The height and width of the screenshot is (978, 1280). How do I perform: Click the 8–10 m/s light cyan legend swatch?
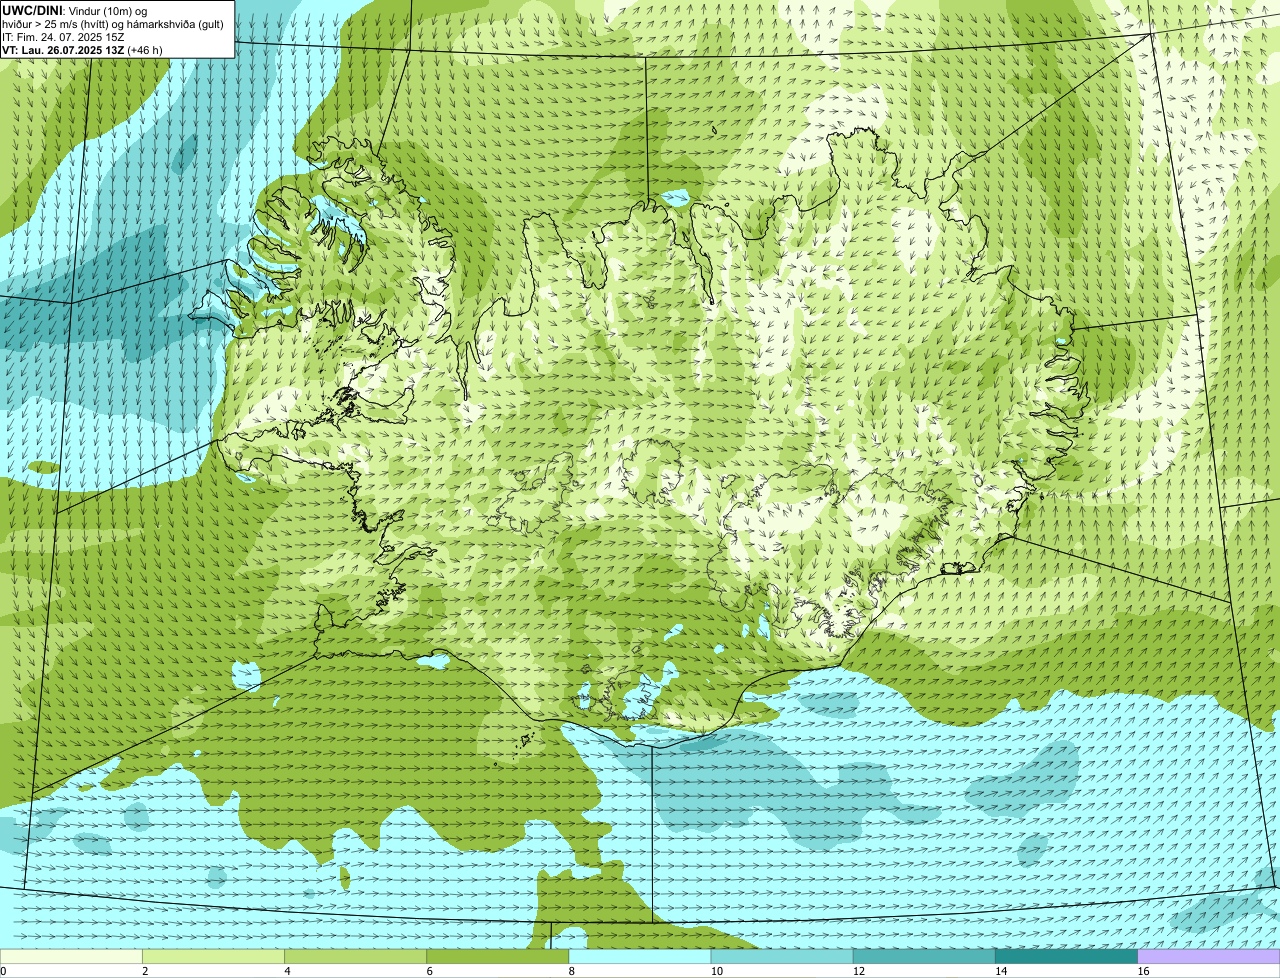(x=640, y=956)
